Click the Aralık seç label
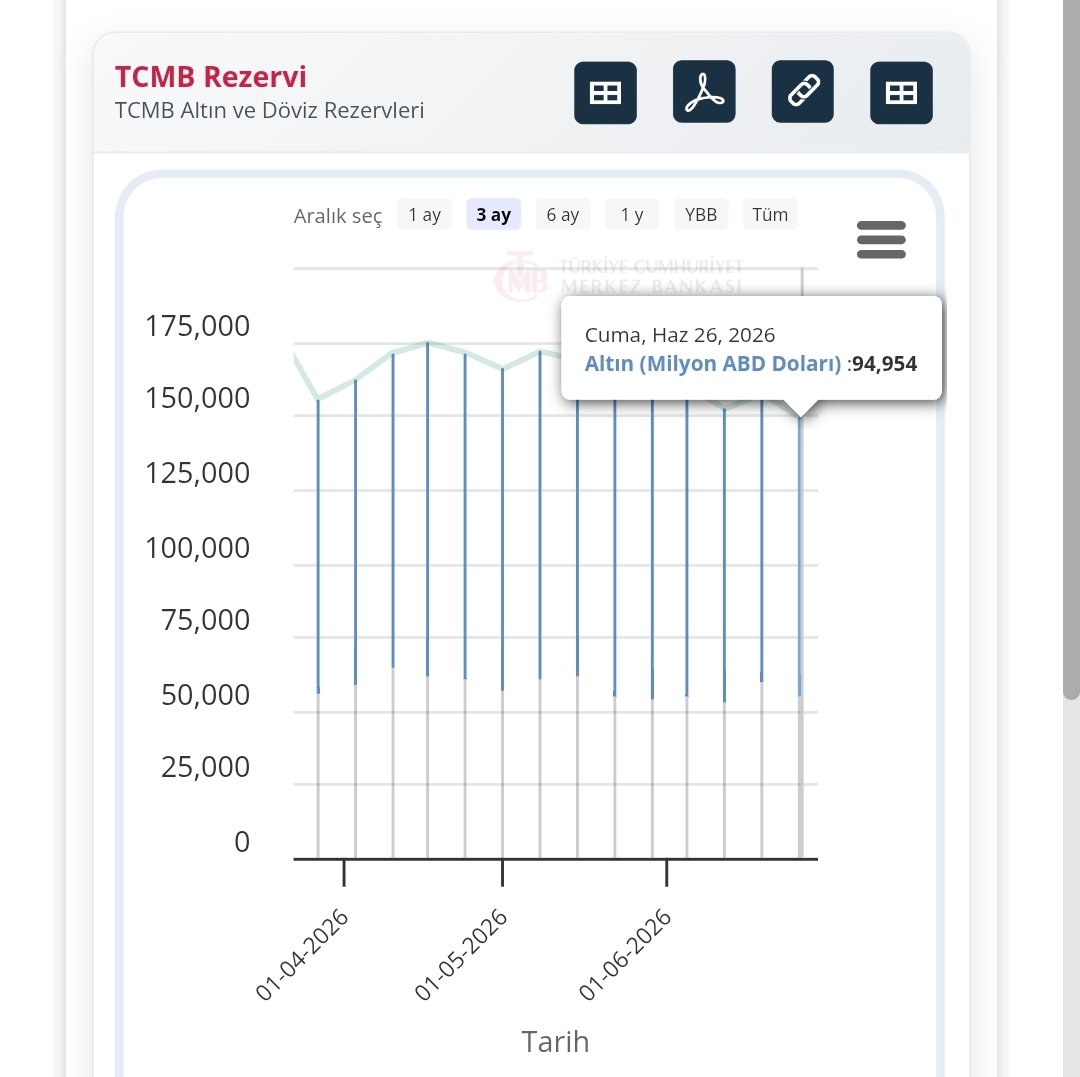The image size is (1080, 1077). pos(338,216)
